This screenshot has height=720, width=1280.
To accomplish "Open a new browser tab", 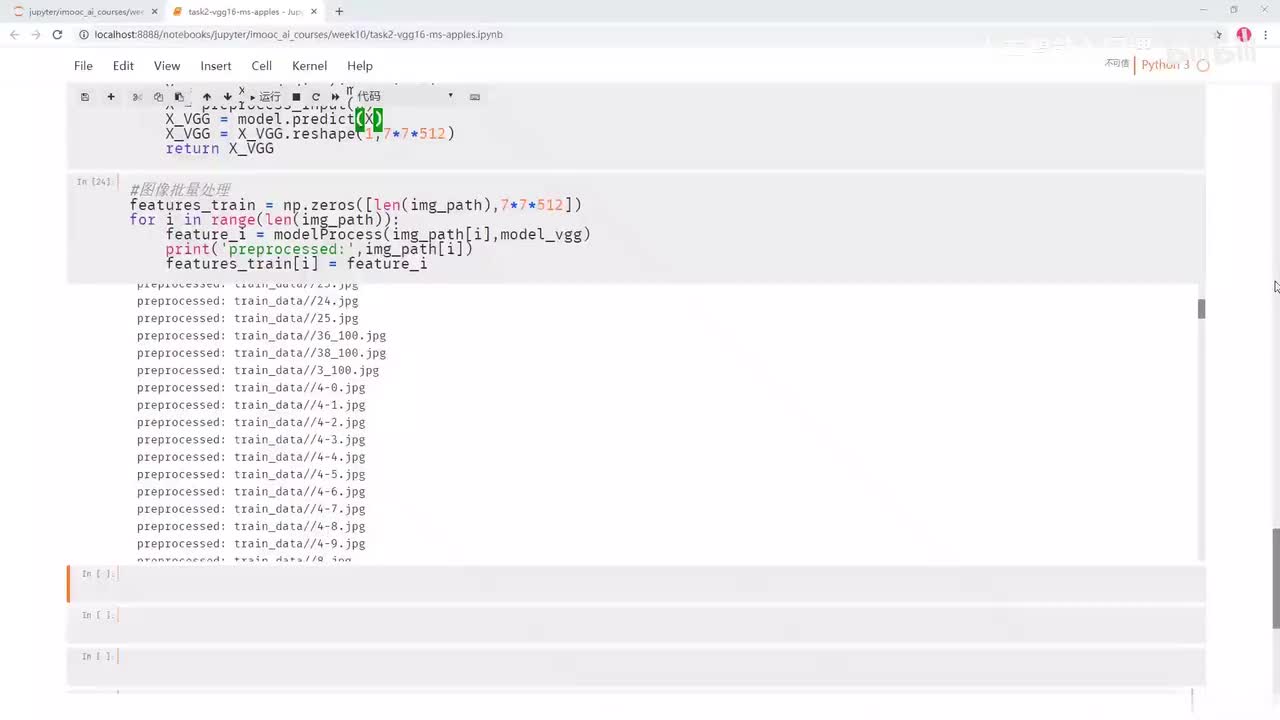I will click(339, 12).
